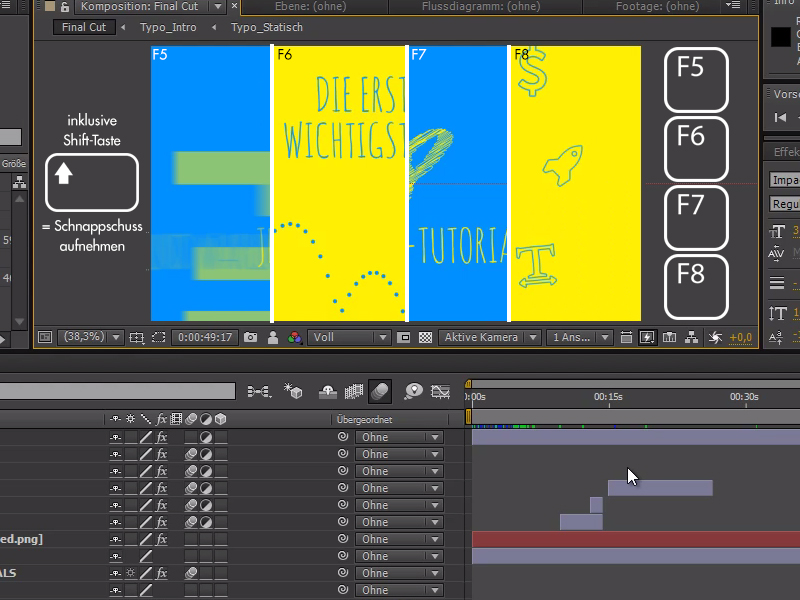Open the Graph Editor icon in the timeline
This screenshot has width=800, height=600.
pyautogui.click(x=440, y=391)
